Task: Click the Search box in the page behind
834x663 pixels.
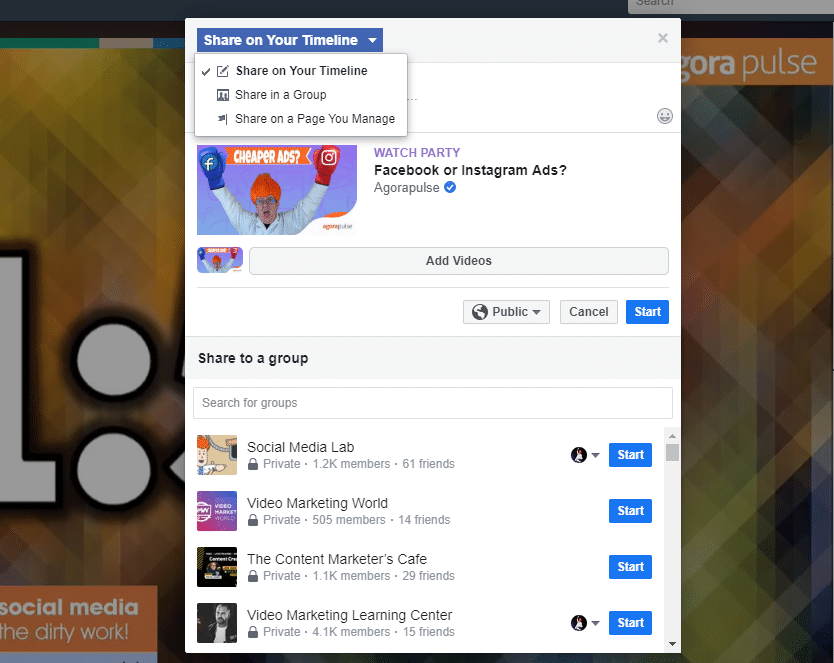Action: tap(731, 5)
